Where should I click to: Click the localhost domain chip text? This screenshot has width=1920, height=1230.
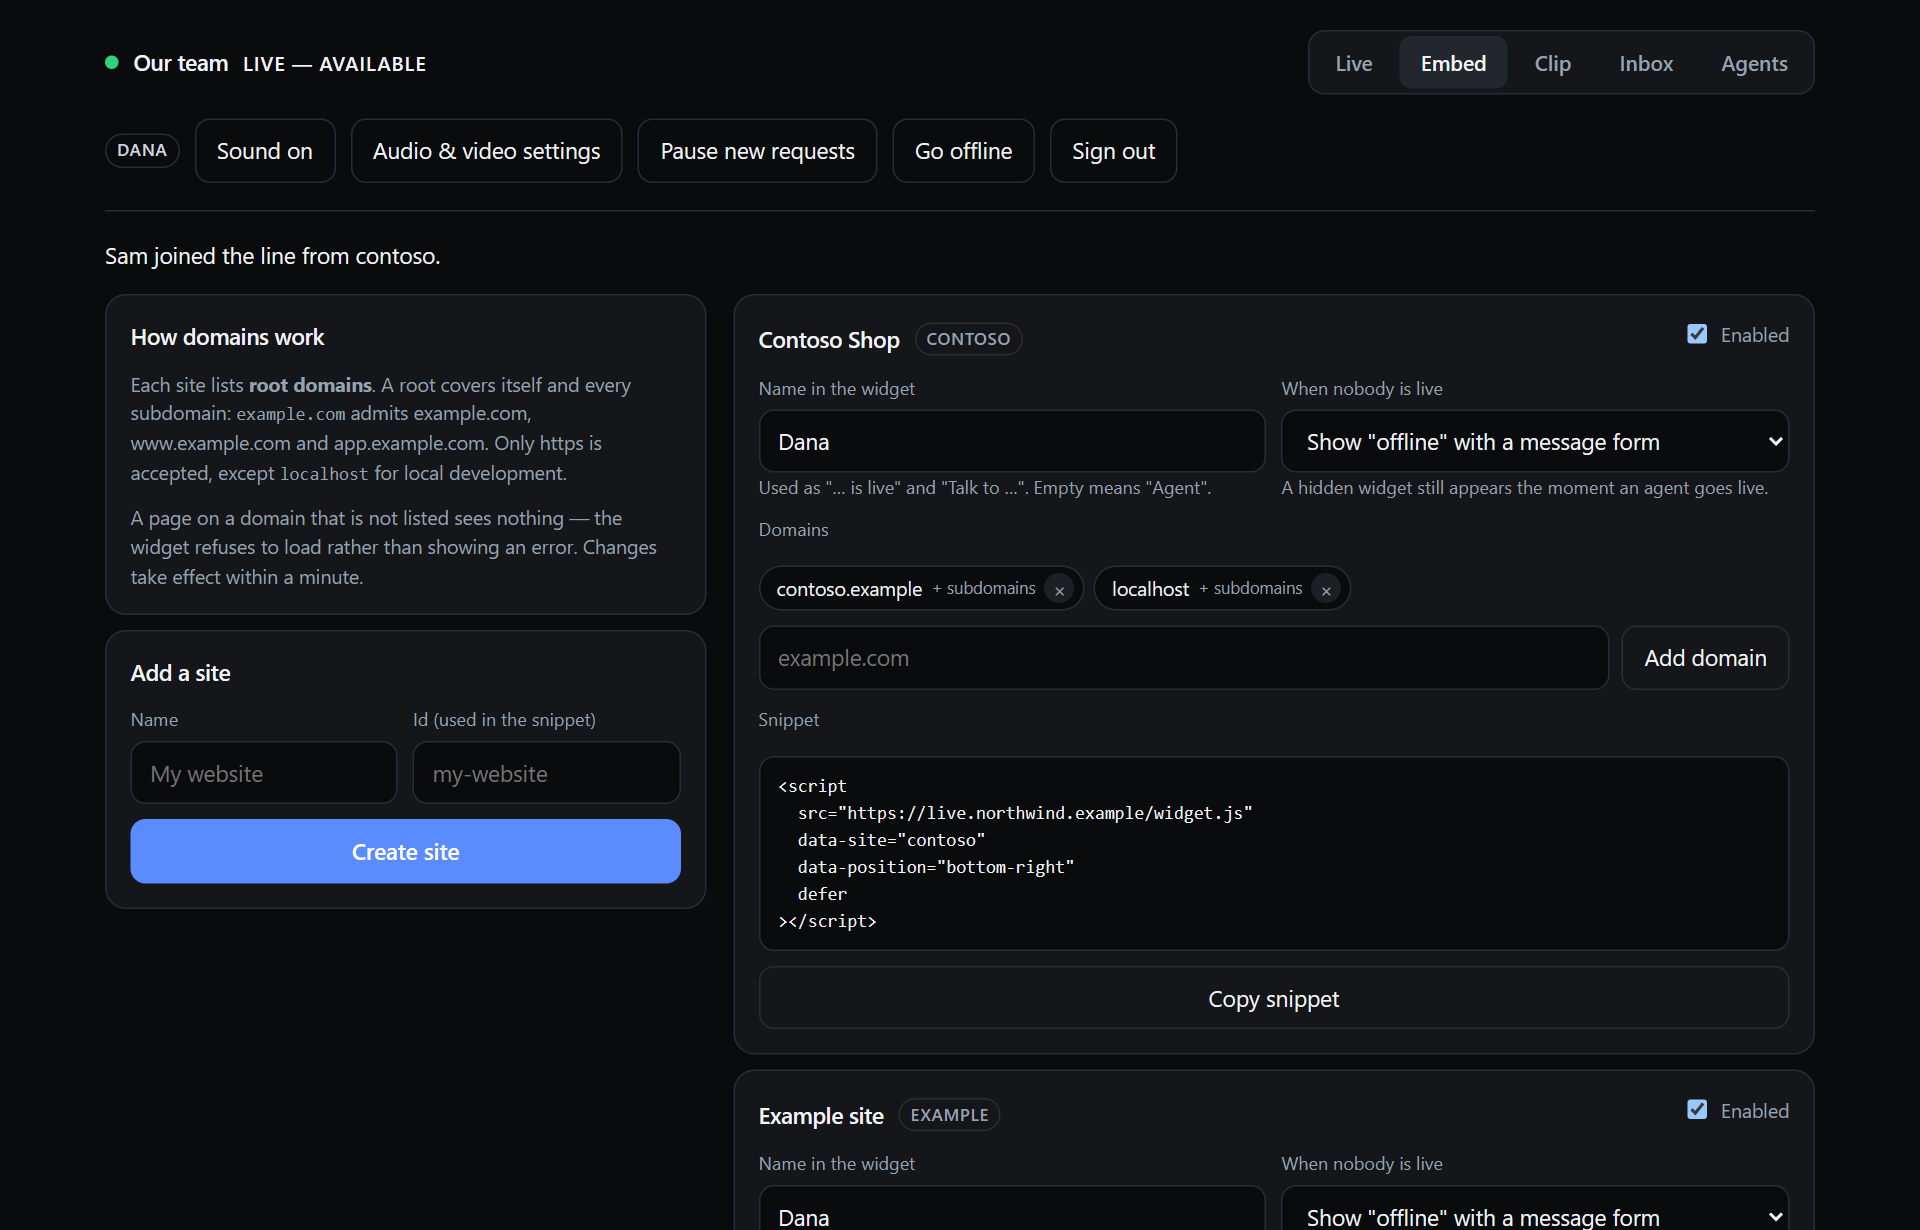click(1150, 589)
